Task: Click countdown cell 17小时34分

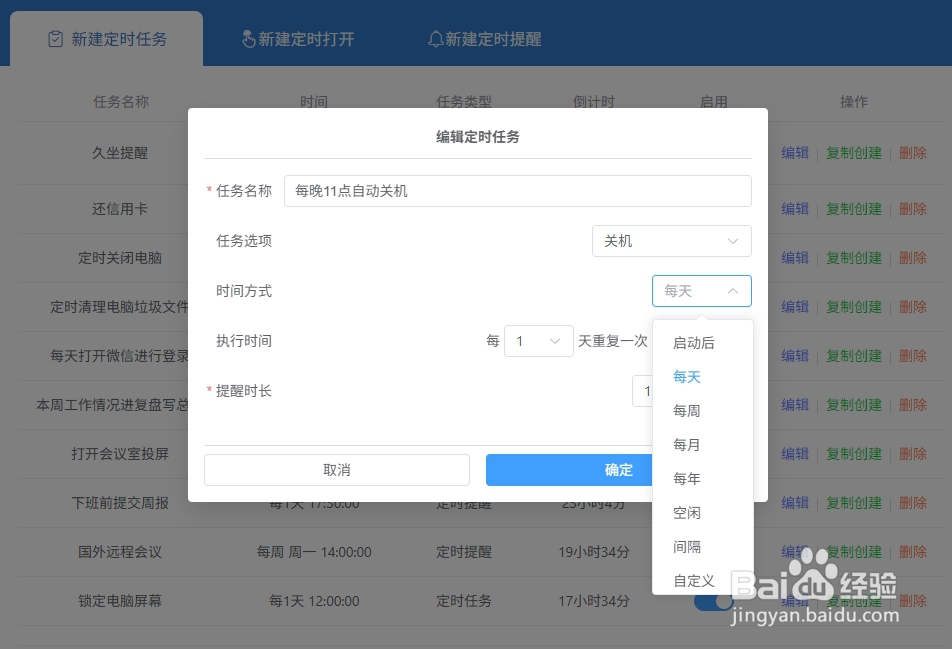Action: (x=594, y=601)
